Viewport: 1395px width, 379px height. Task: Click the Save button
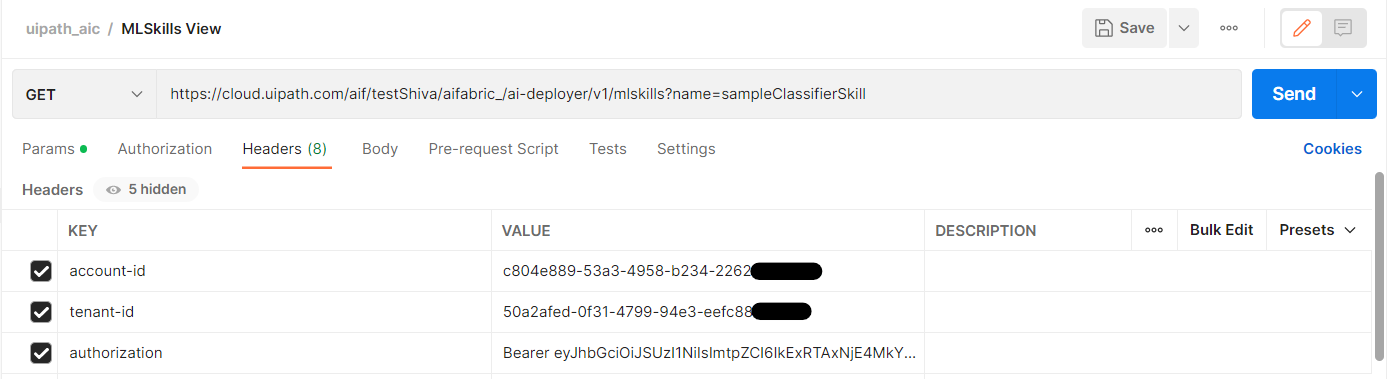click(x=1124, y=28)
